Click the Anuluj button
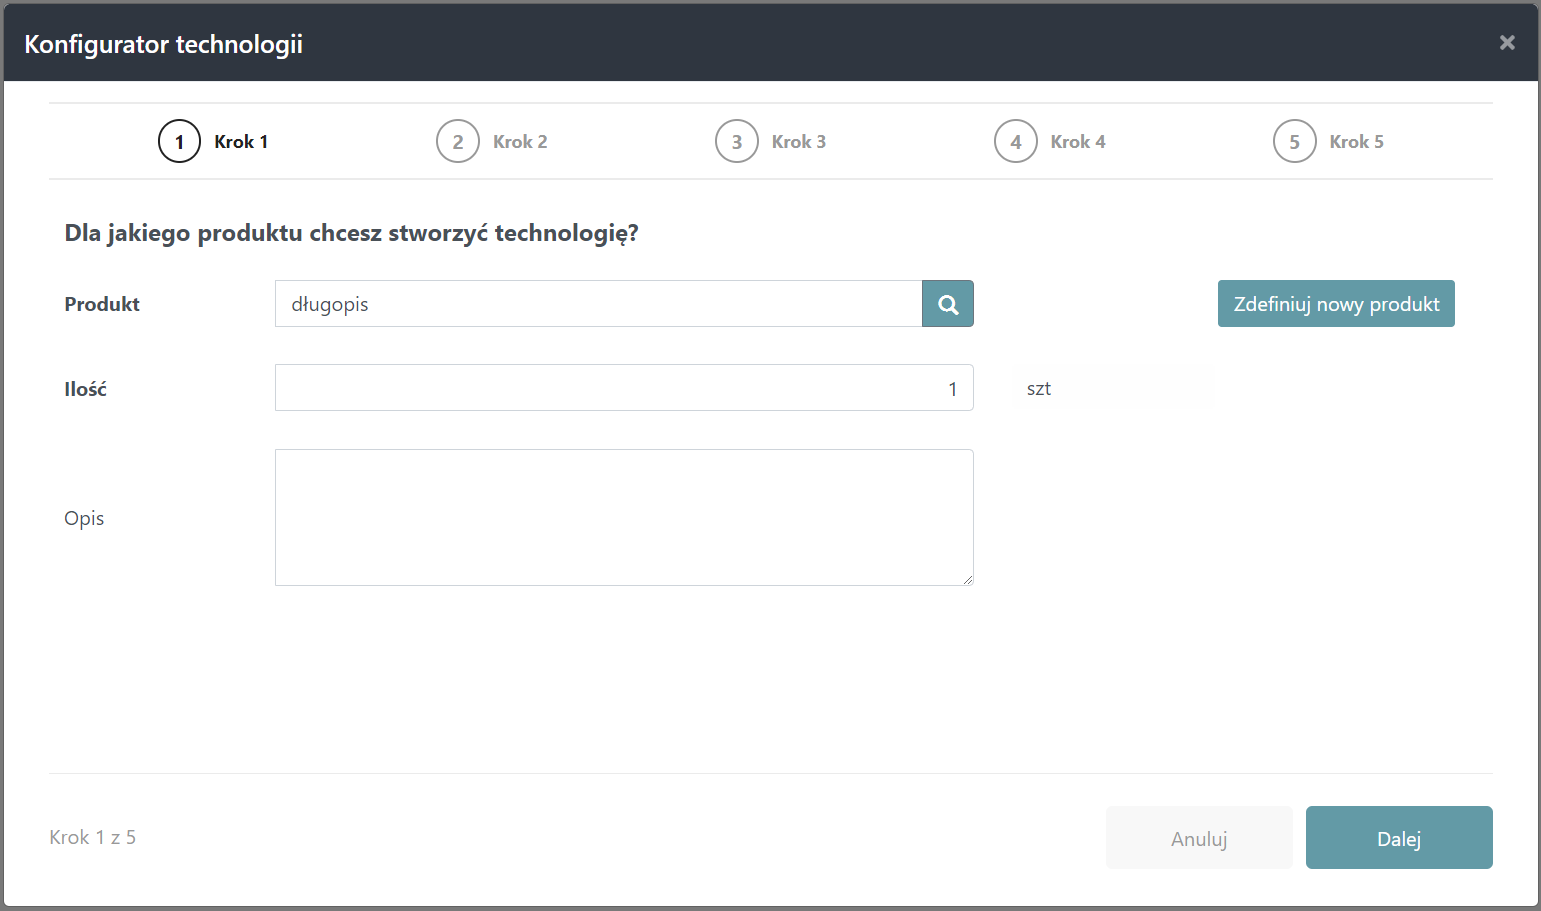Viewport: 1541px width, 911px height. click(x=1199, y=838)
